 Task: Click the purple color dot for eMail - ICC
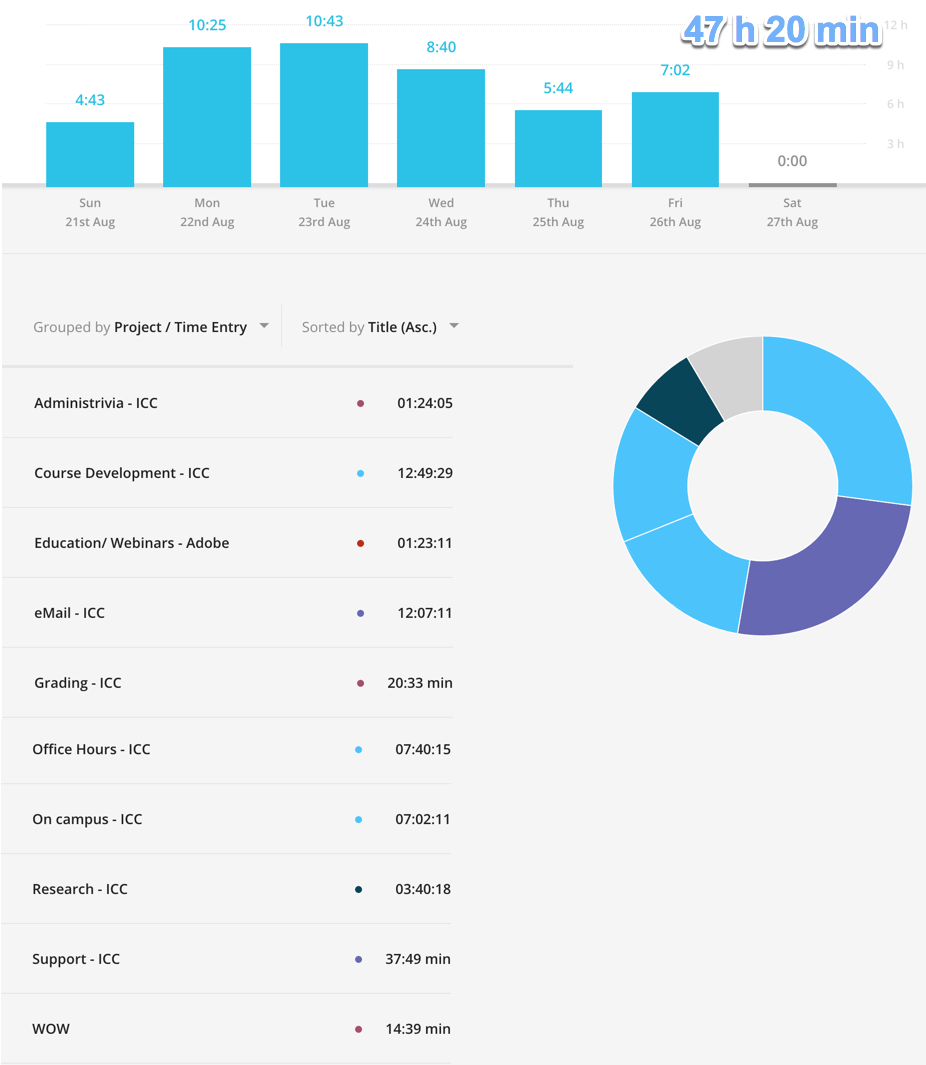pos(361,613)
